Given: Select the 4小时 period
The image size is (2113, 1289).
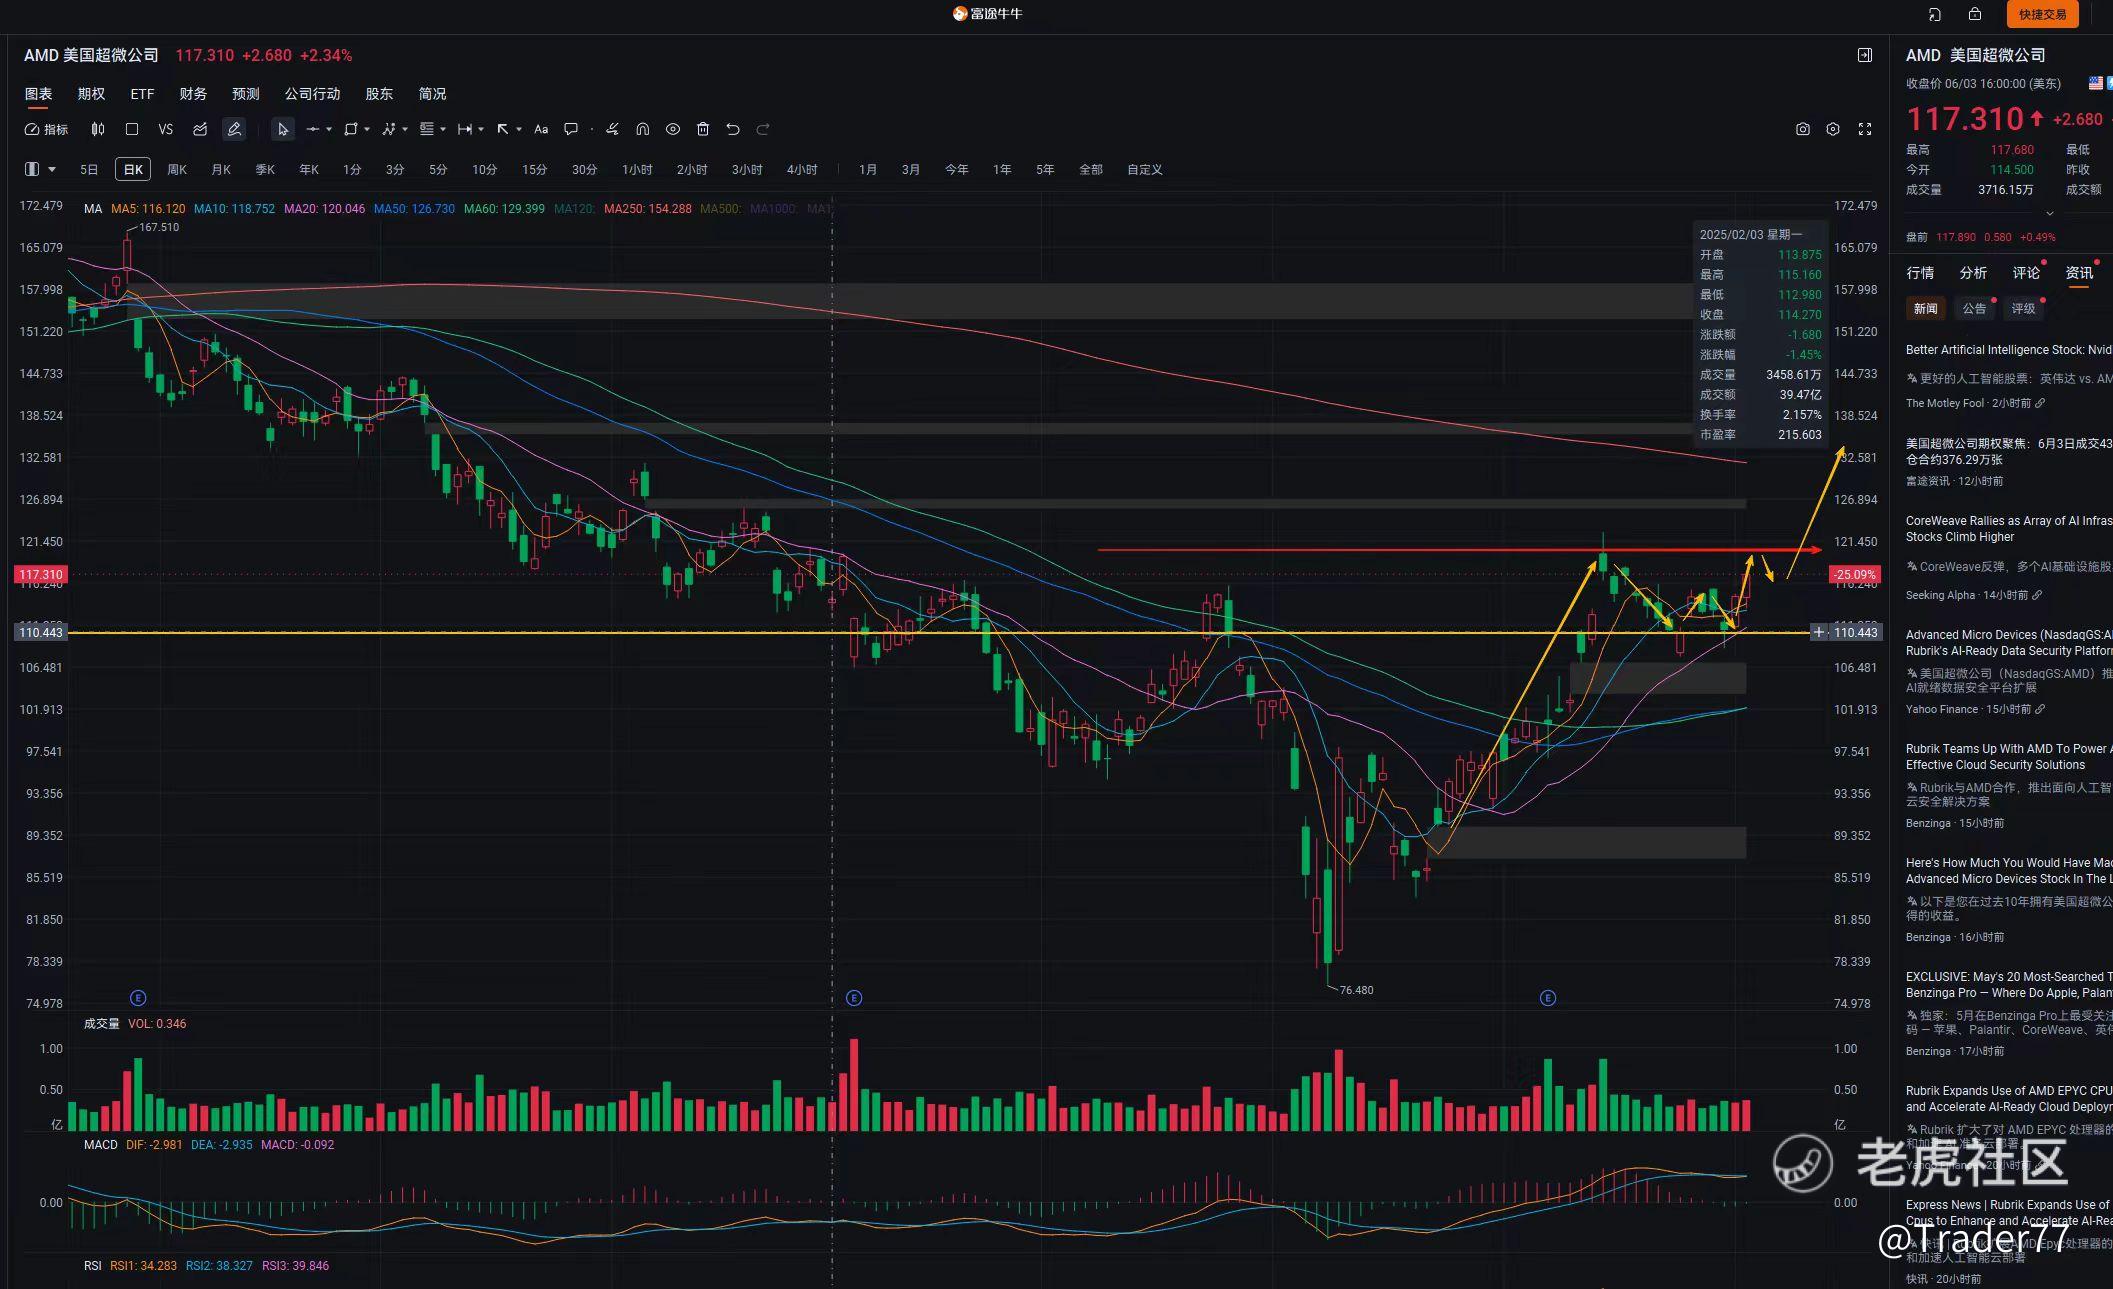Looking at the screenshot, I should click(802, 170).
